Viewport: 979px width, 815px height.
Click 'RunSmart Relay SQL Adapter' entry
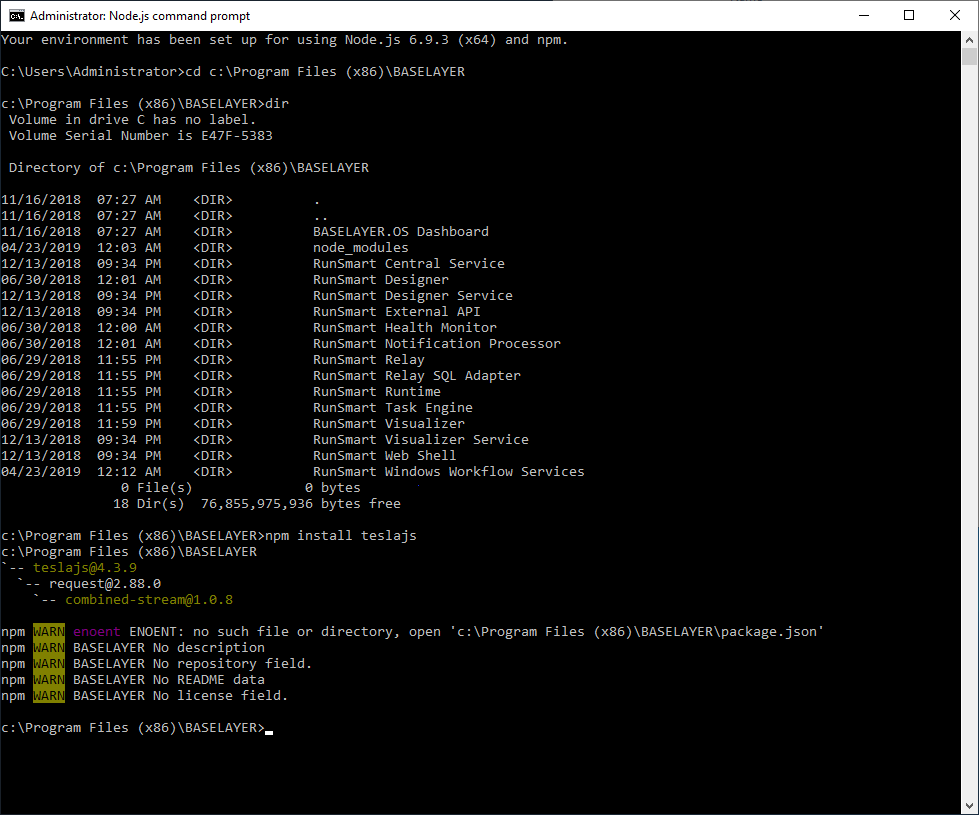416,376
